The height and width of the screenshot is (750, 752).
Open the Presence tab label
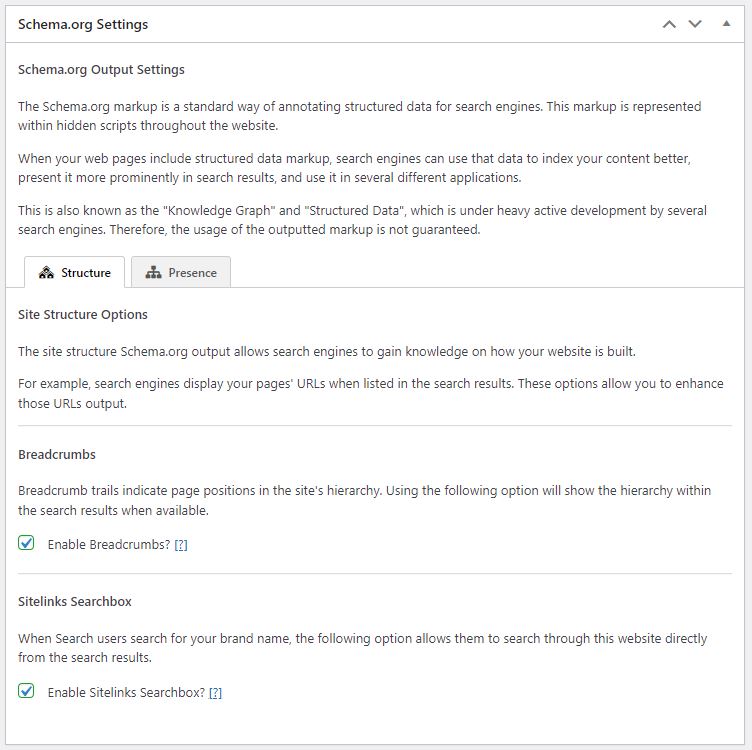192,273
